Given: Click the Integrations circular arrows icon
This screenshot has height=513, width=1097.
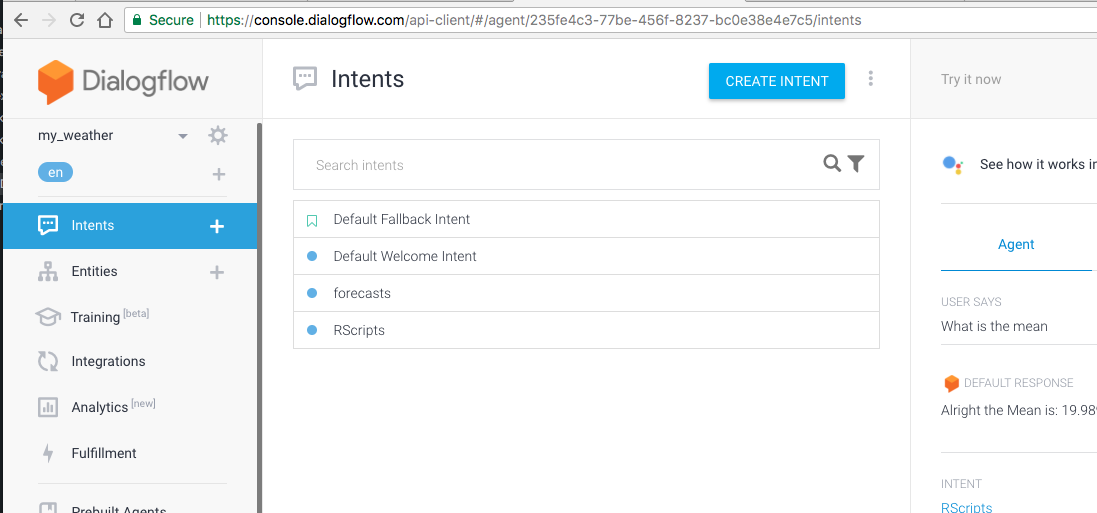Looking at the screenshot, I should [48, 362].
